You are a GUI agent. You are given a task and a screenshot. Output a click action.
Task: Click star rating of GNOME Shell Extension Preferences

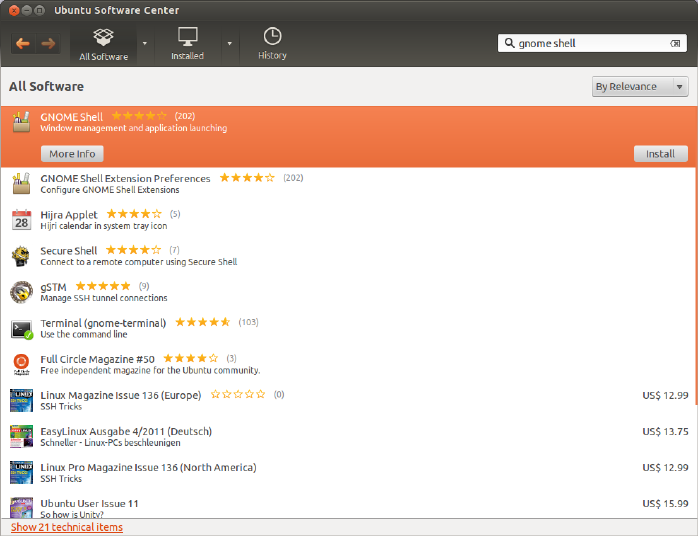tap(247, 178)
